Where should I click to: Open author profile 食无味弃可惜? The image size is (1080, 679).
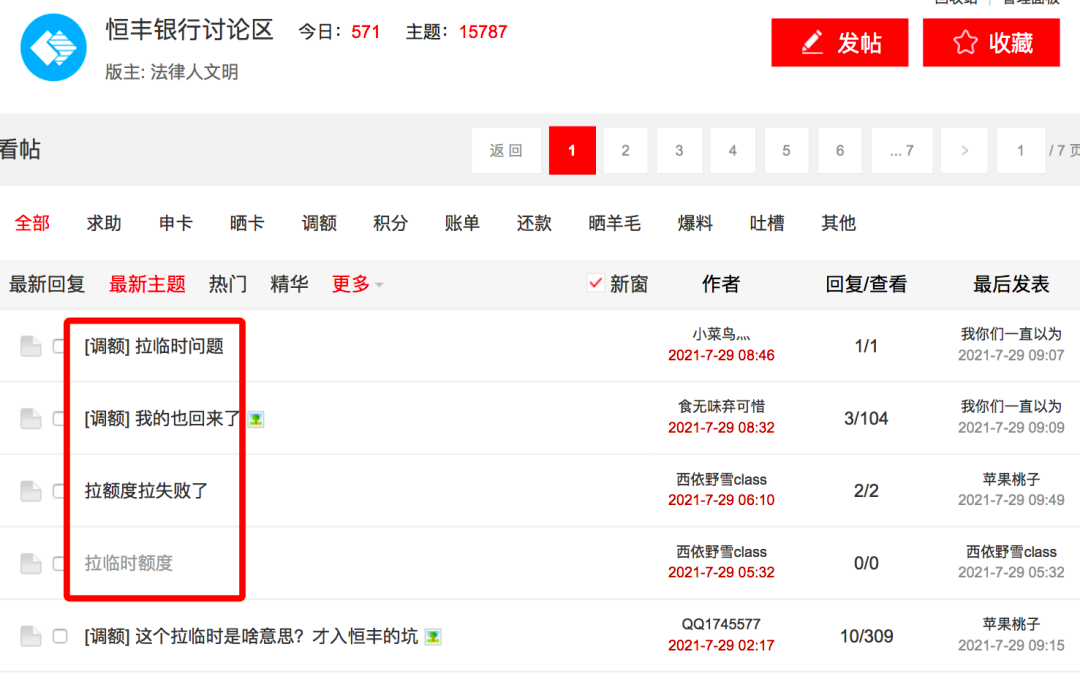click(x=721, y=407)
